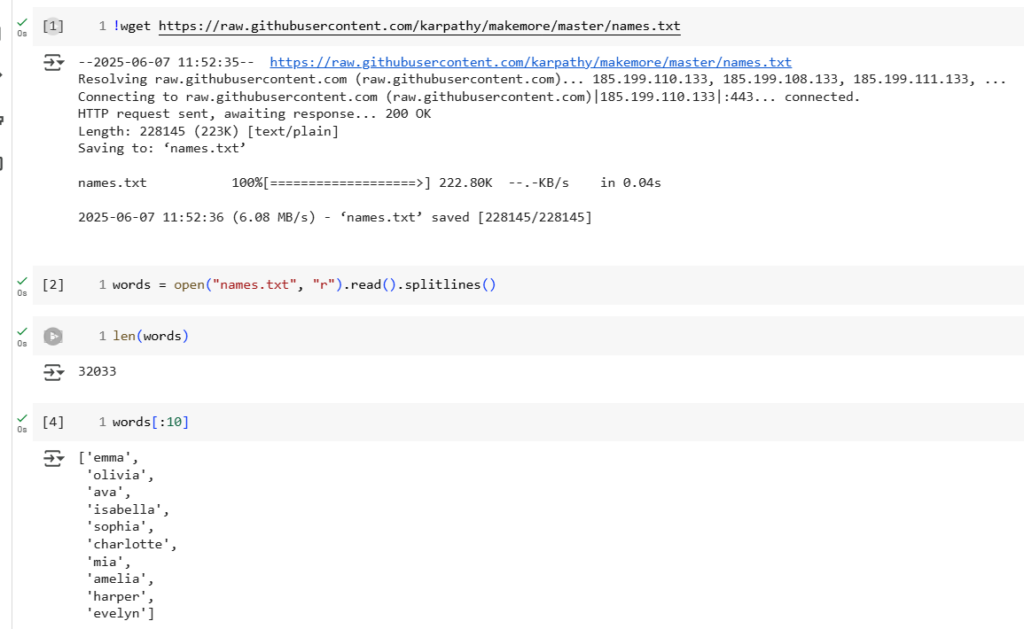Open the names.txt URL in wget output

click(530, 62)
